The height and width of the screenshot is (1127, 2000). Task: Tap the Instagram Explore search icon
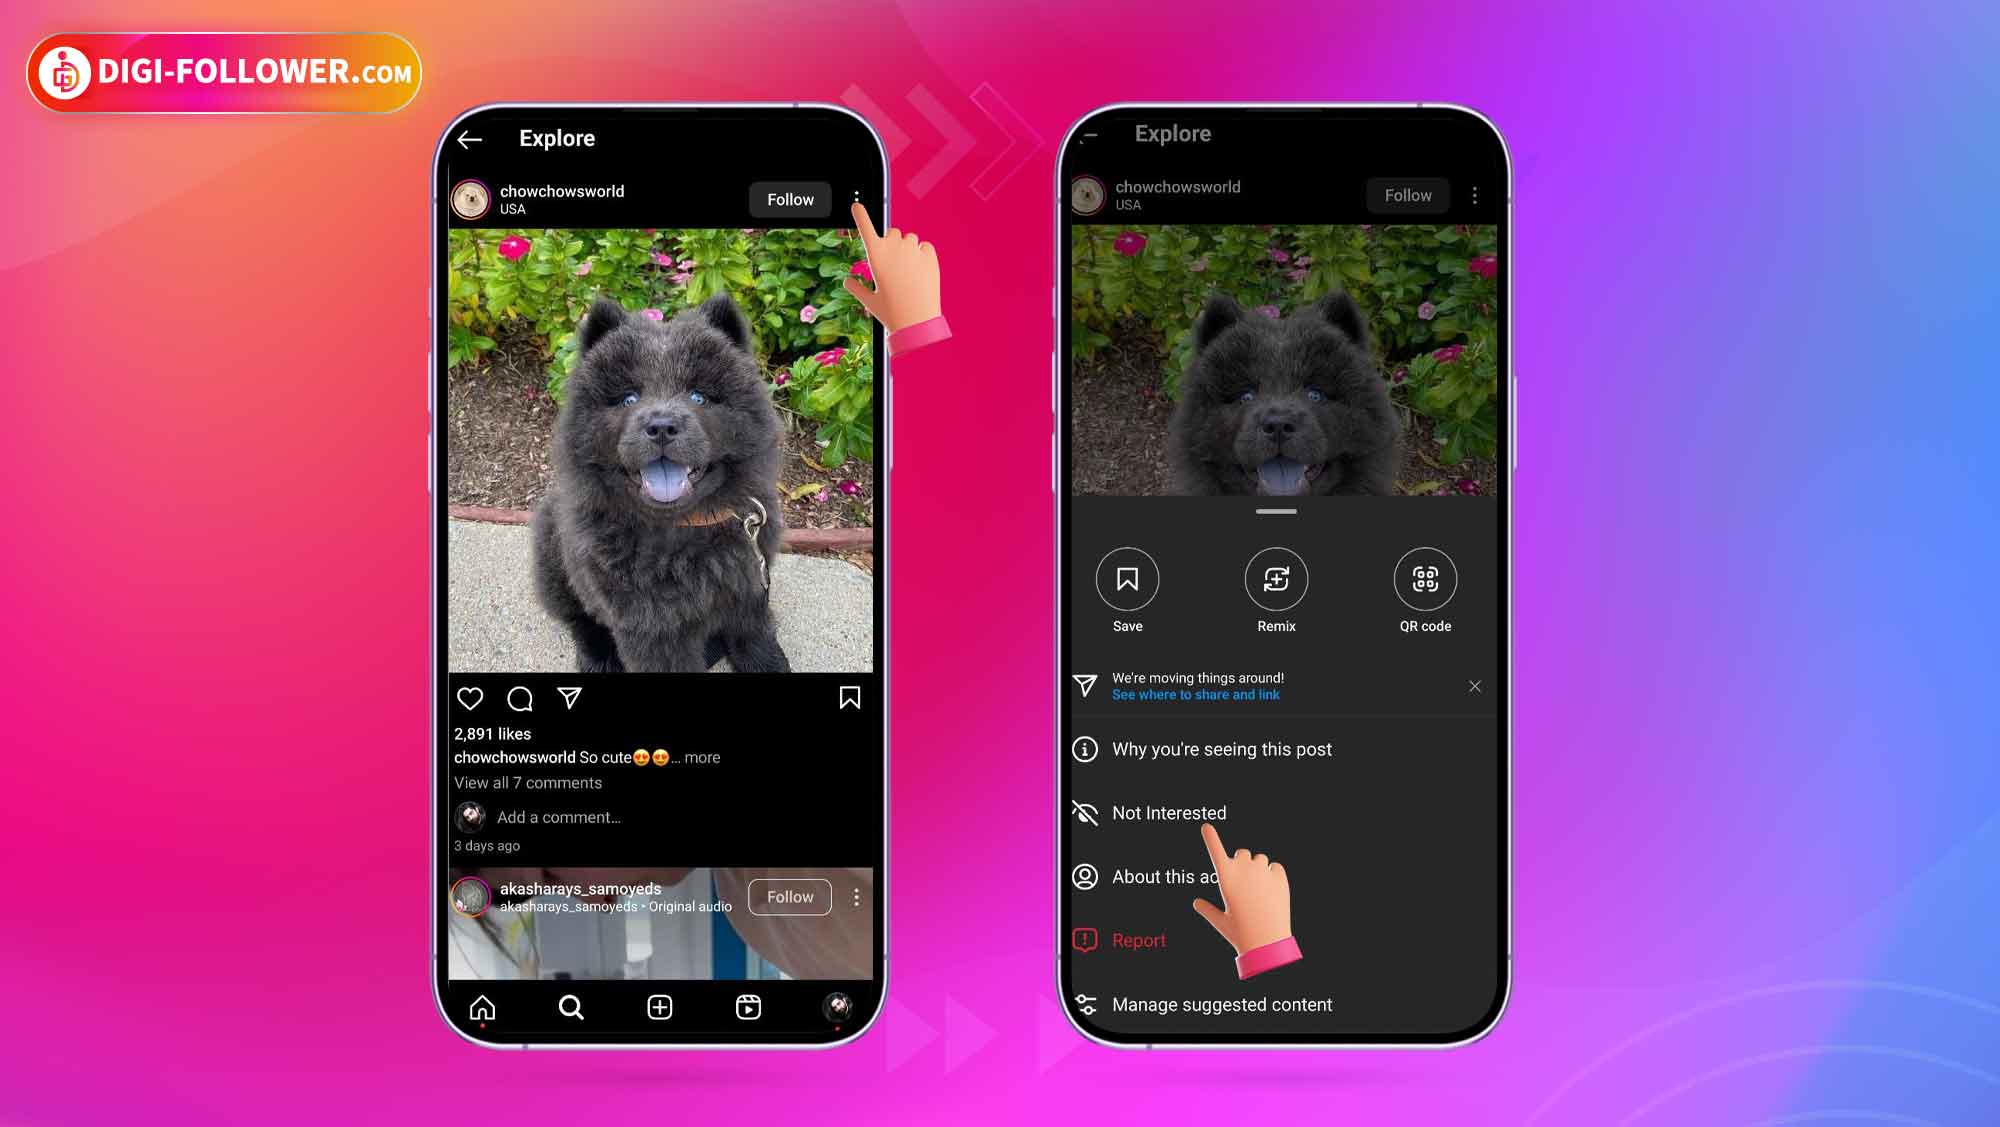pos(569,1007)
